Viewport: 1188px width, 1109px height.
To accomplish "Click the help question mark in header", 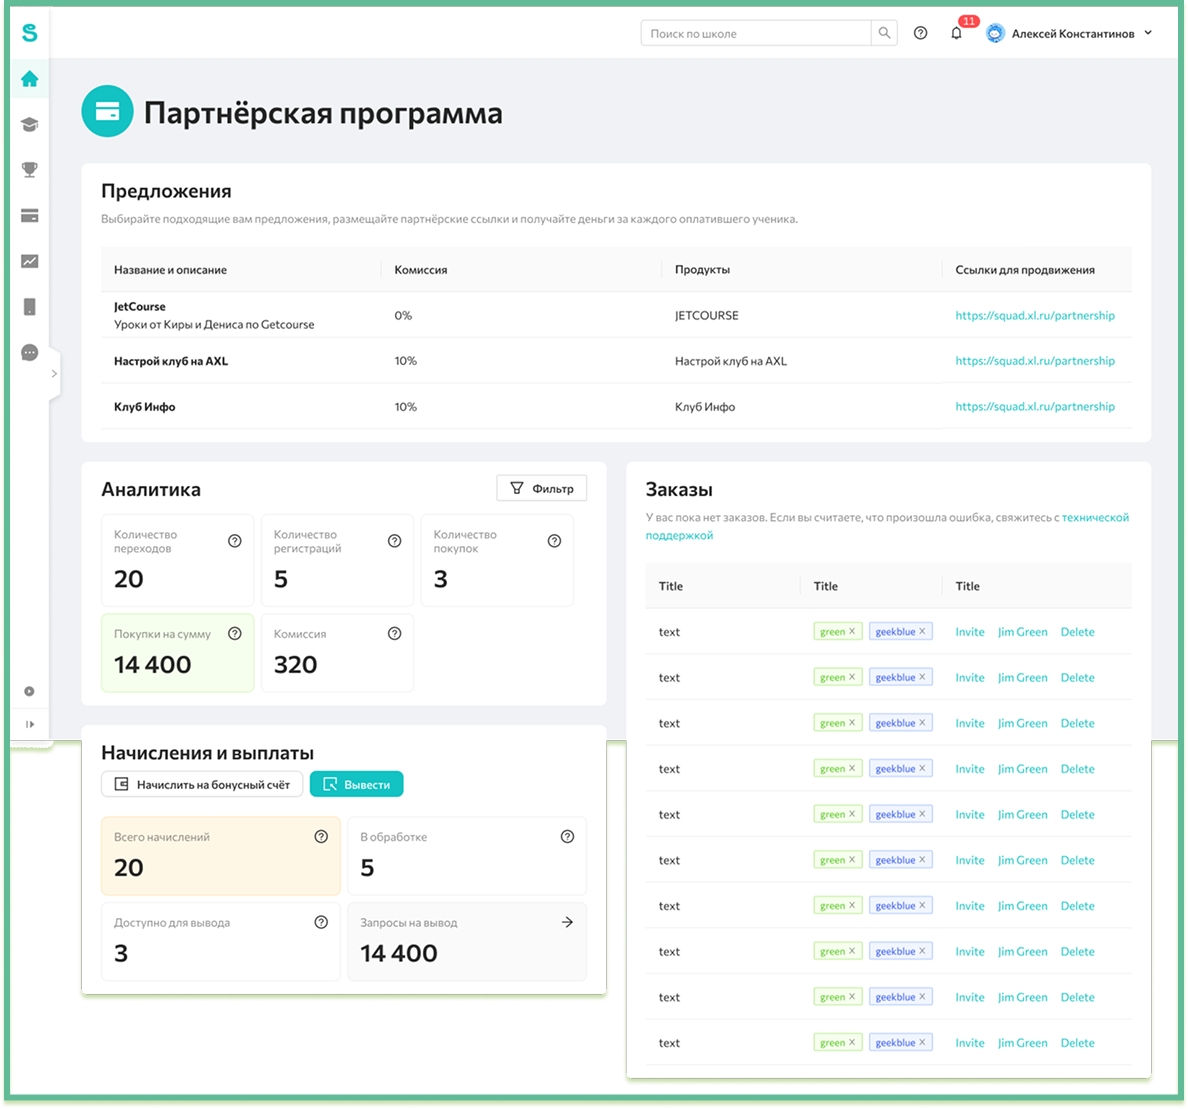I will click(x=920, y=33).
